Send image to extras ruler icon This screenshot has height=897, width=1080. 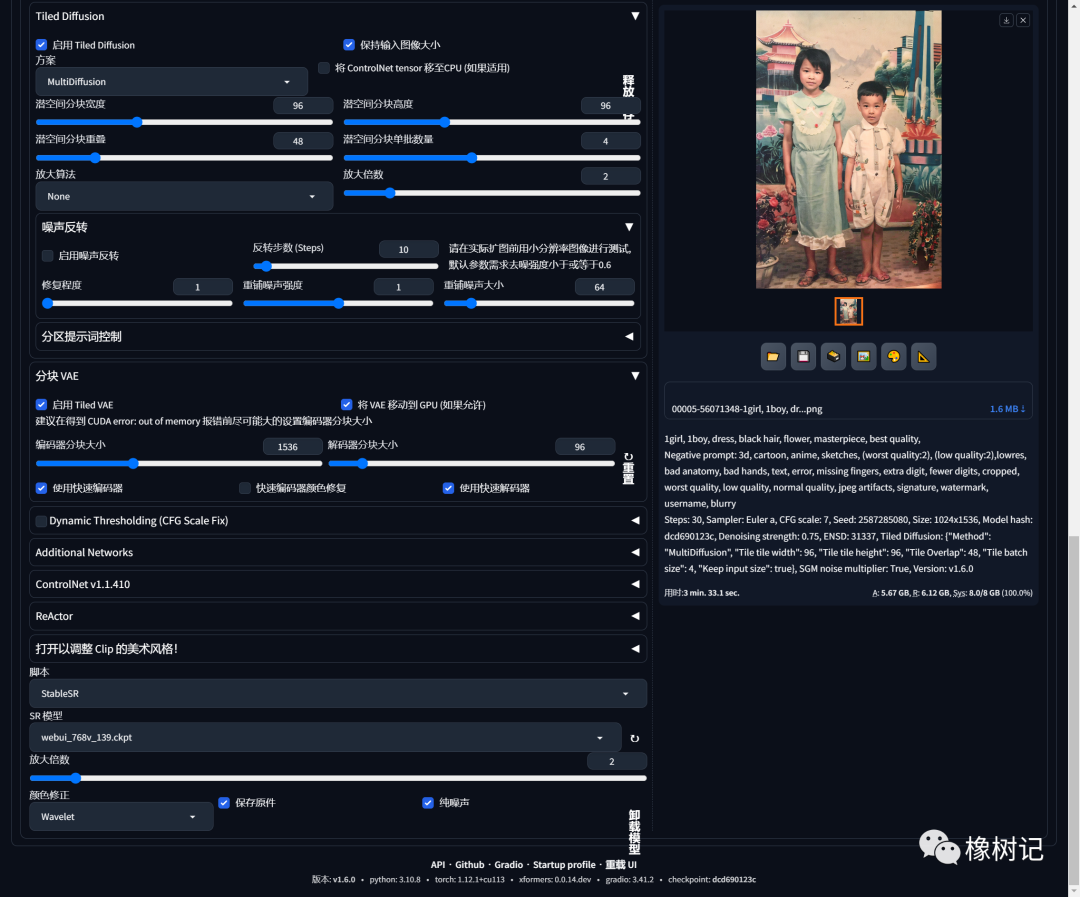point(924,356)
